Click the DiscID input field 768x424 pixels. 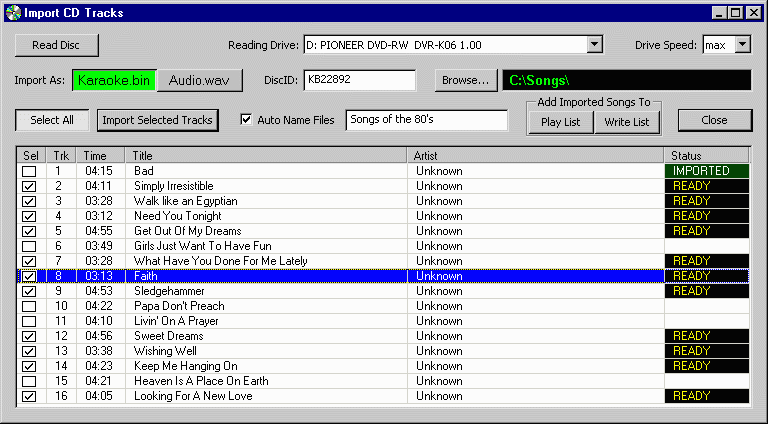359,80
